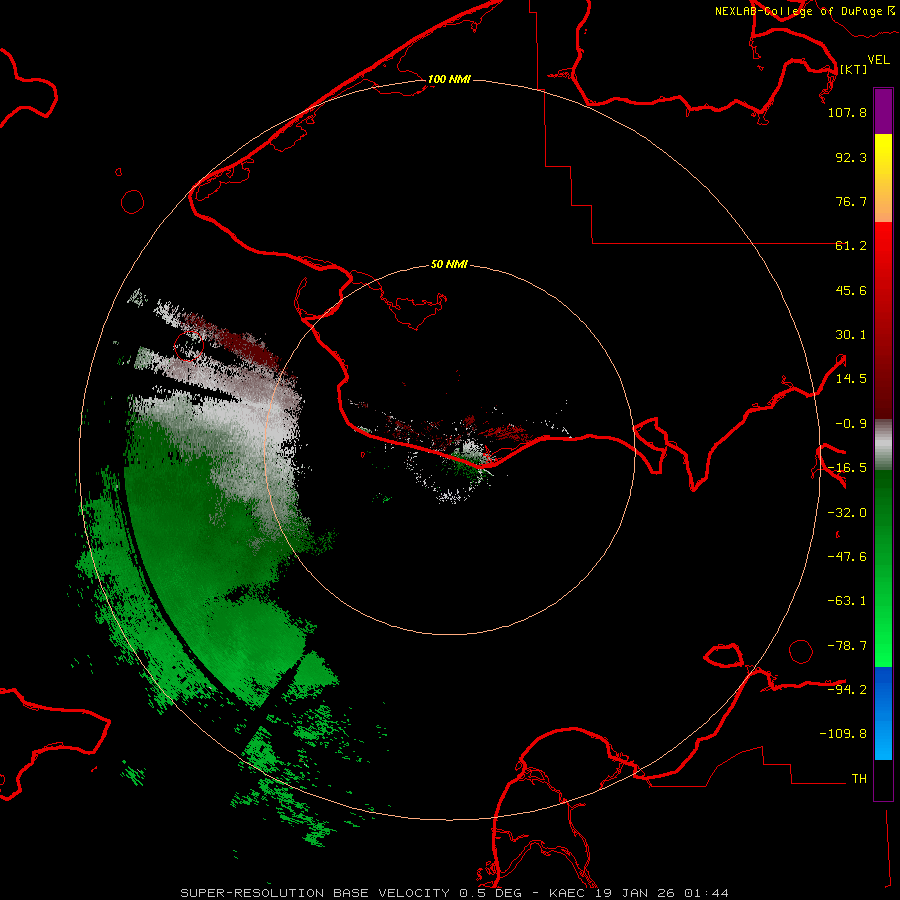
Task: Click the small red circle marker in radar echoes
Action: pyautogui.click(x=189, y=346)
